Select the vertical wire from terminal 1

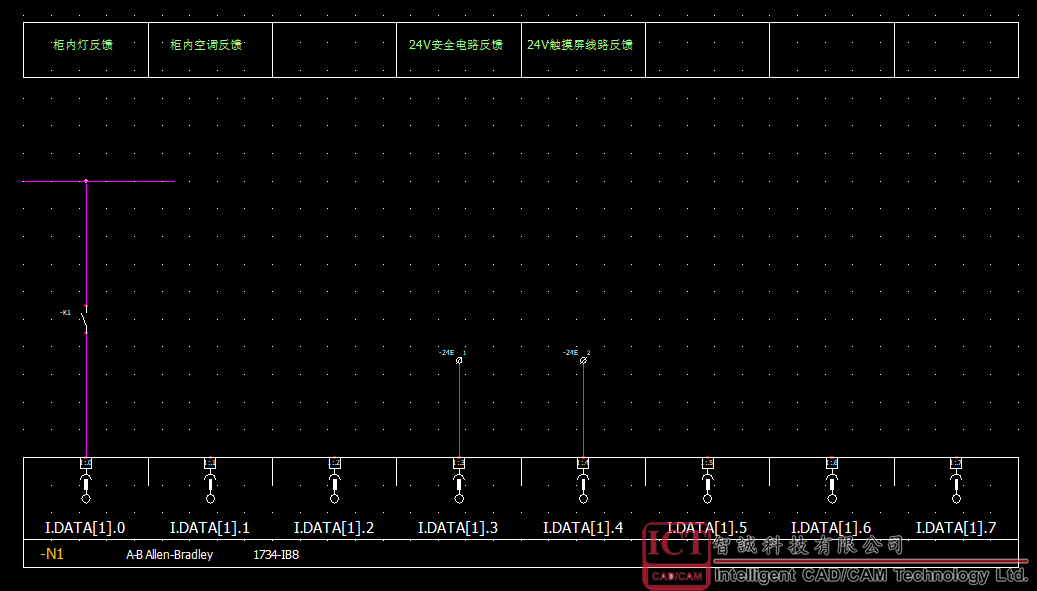[x=459, y=410]
